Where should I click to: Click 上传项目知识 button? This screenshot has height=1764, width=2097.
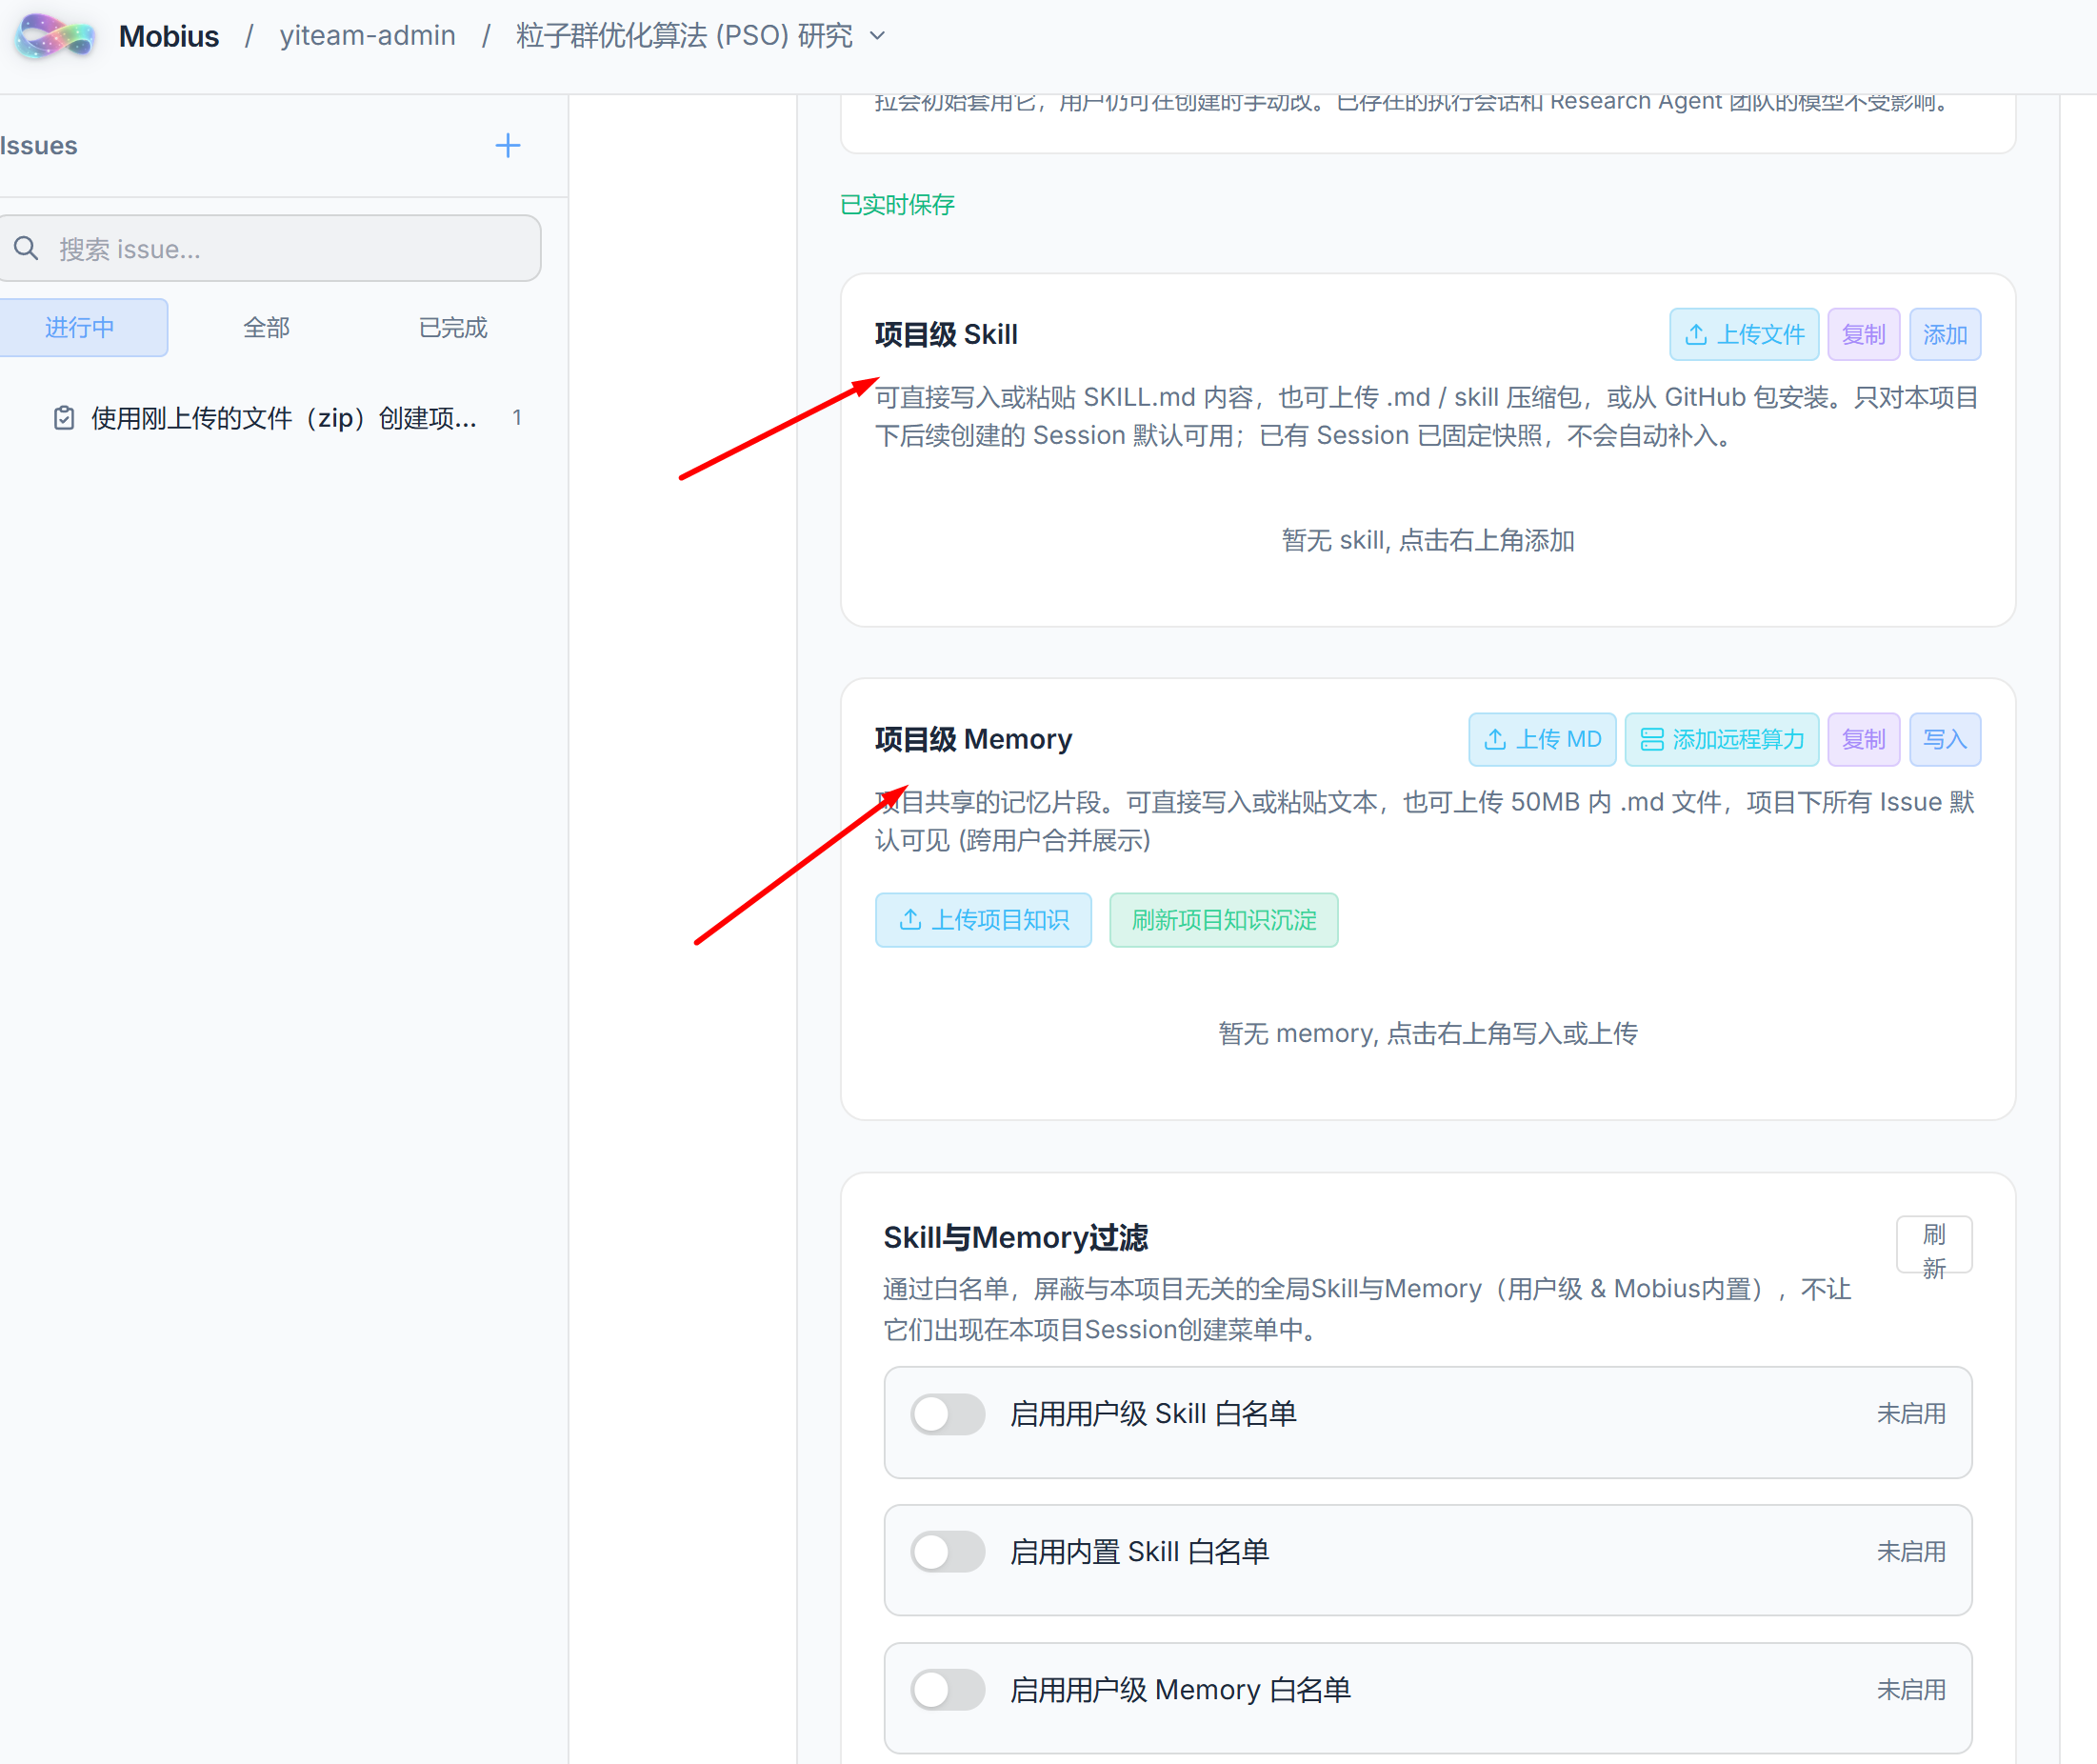pyautogui.click(x=983, y=920)
